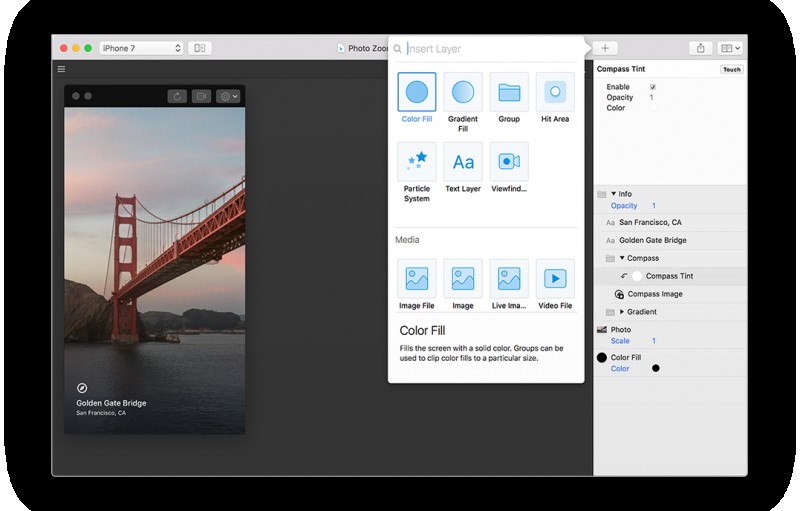Choose the Image media layer
The width and height of the screenshot is (800, 511).
[463, 278]
